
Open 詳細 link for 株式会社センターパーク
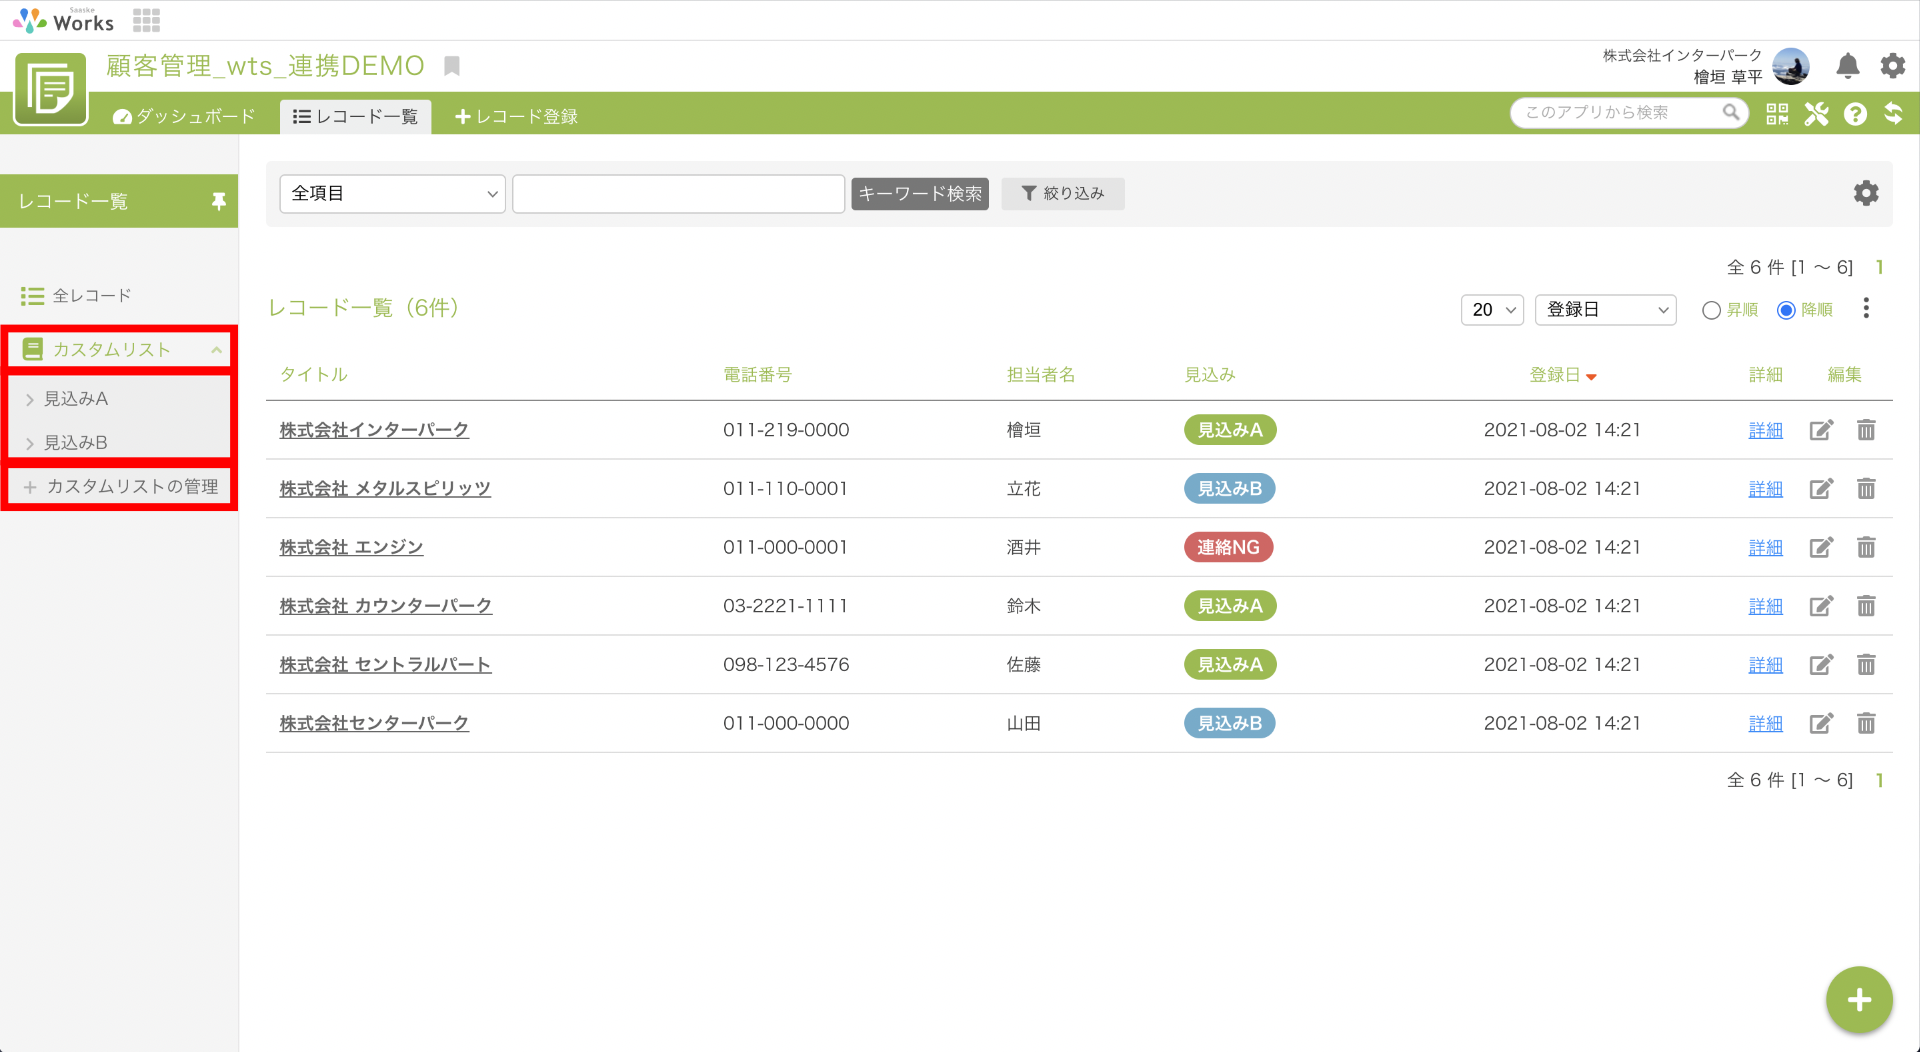[1765, 724]
